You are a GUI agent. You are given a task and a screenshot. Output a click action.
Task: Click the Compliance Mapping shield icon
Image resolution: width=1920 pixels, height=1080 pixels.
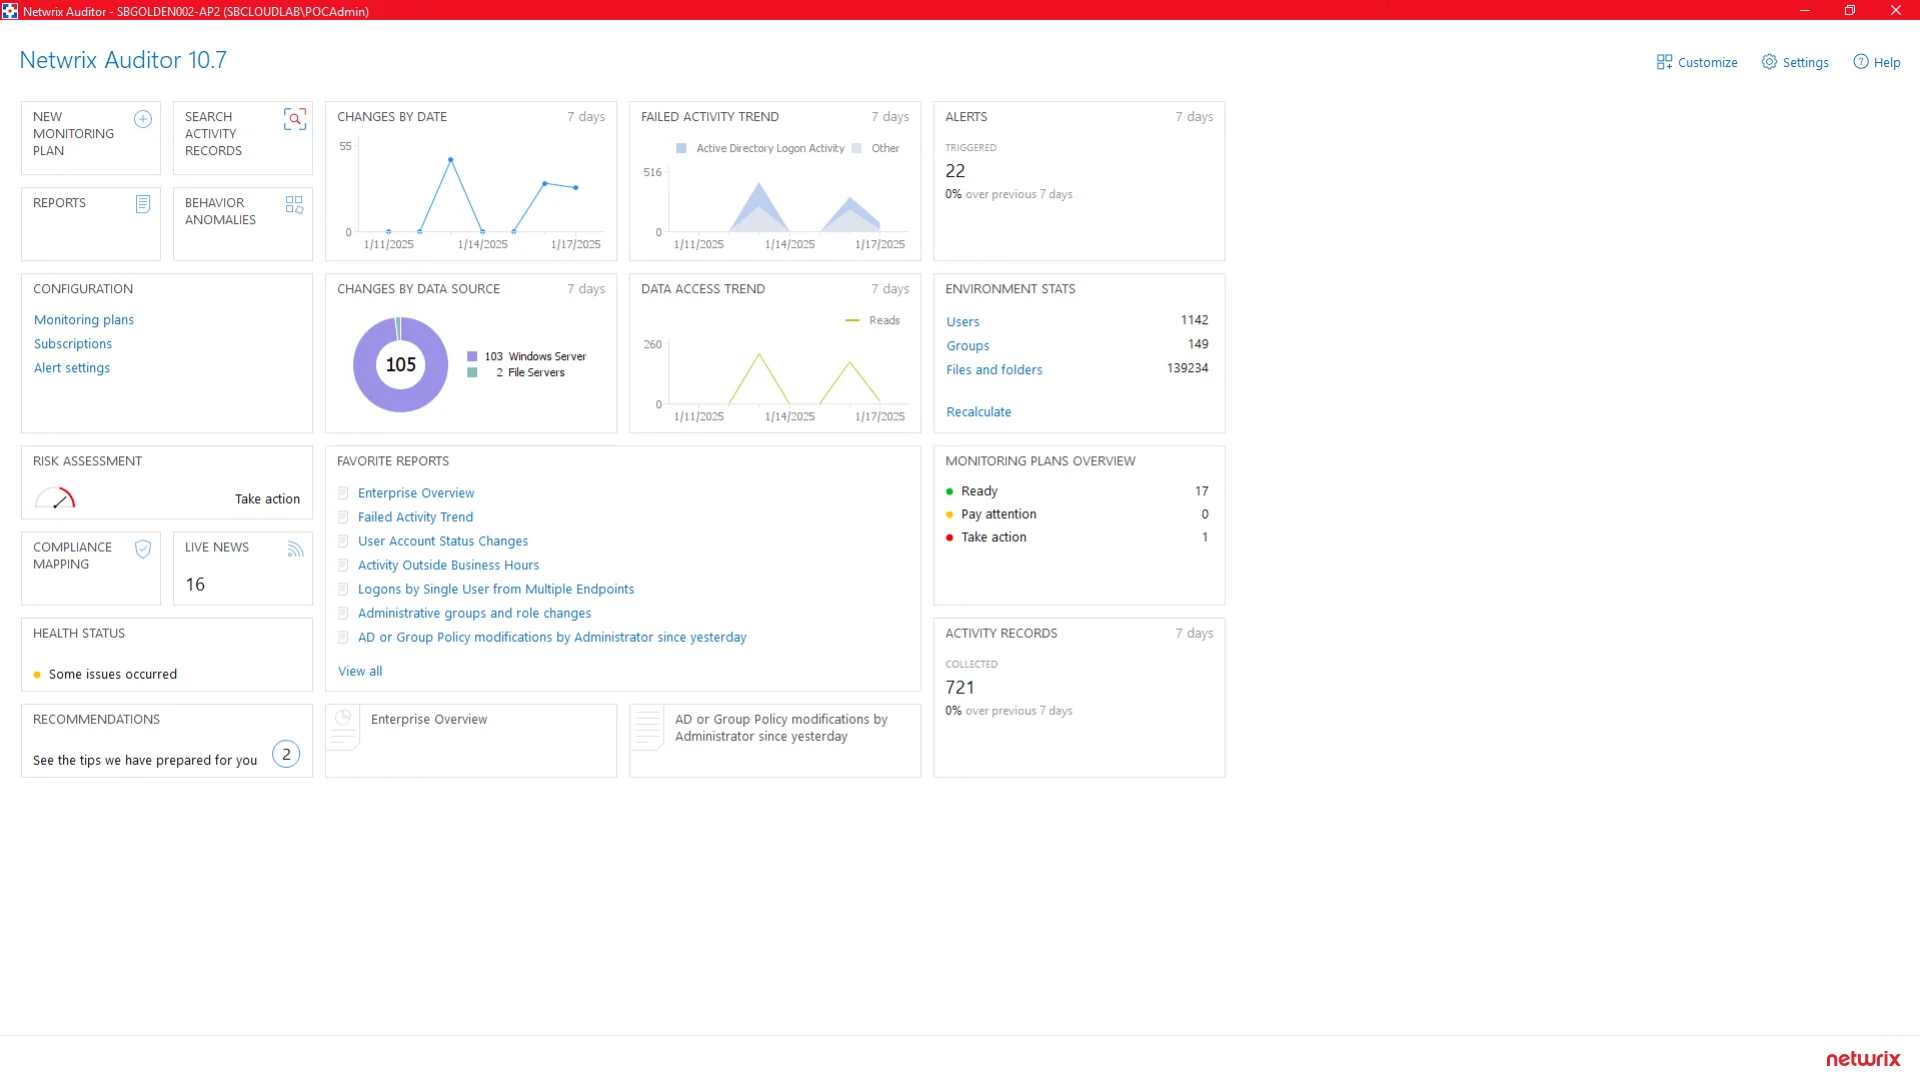click(143, 548)
